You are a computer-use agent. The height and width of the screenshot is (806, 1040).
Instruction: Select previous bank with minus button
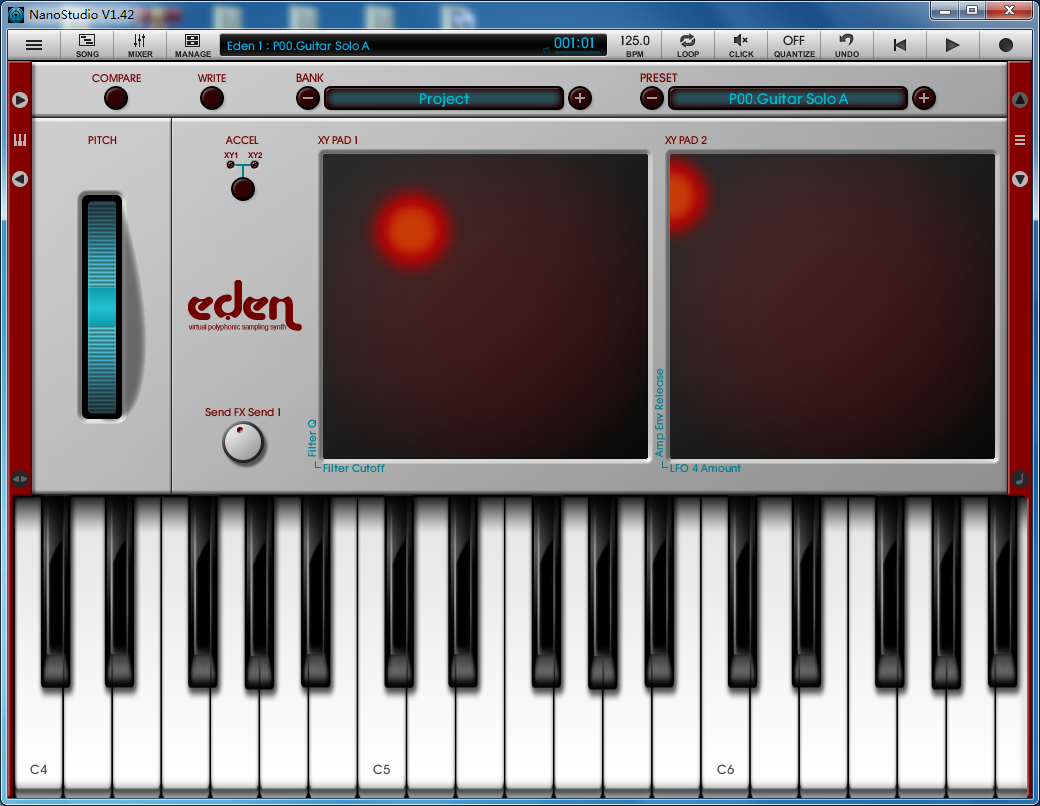pyautogui.click(x=308, y=98)
